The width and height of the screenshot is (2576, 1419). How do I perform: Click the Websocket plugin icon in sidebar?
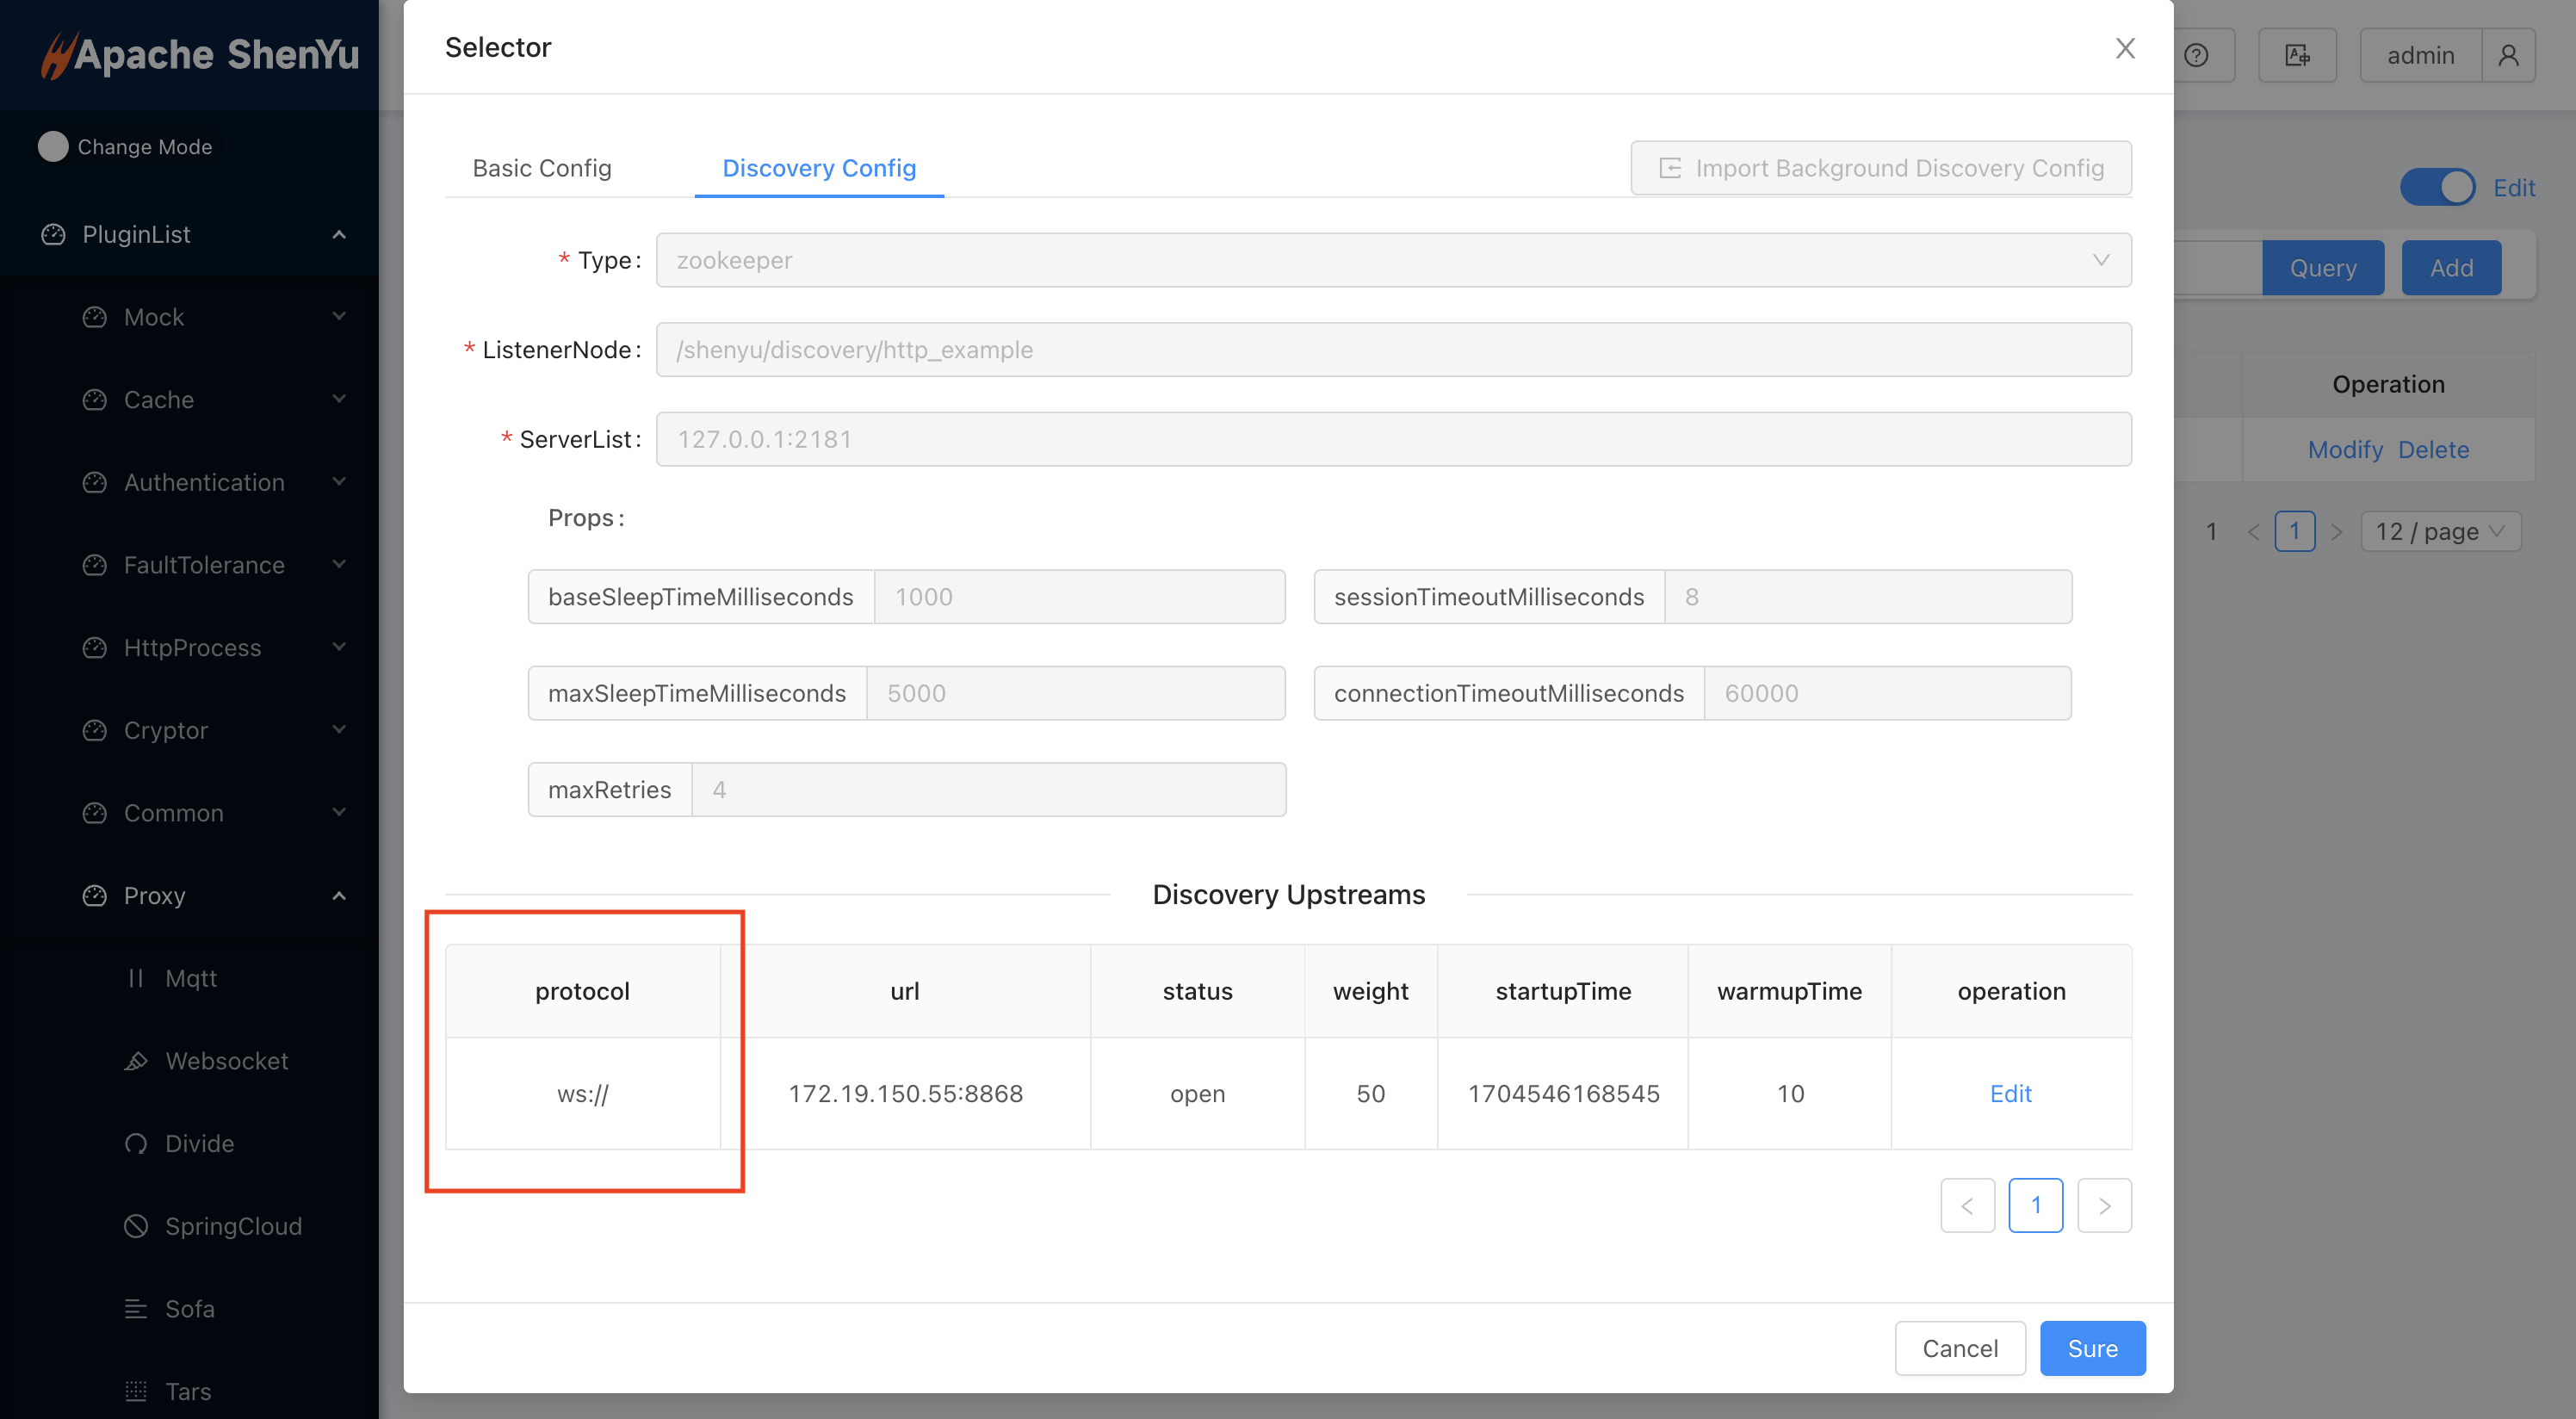pyautogui.click(x=136, y=1061)
